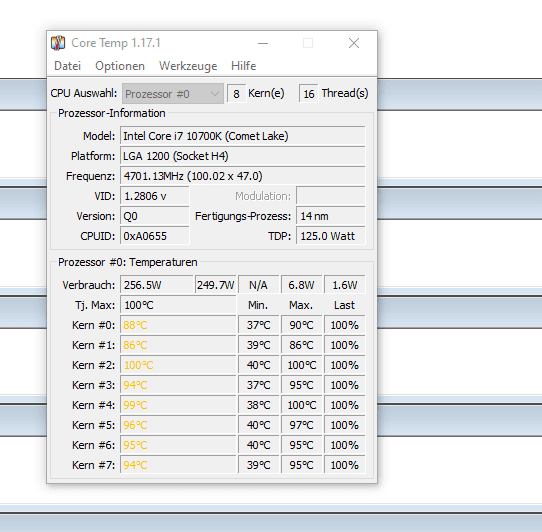Minimize the Core Temp window
Screen dimensions: 542x532
263,43
